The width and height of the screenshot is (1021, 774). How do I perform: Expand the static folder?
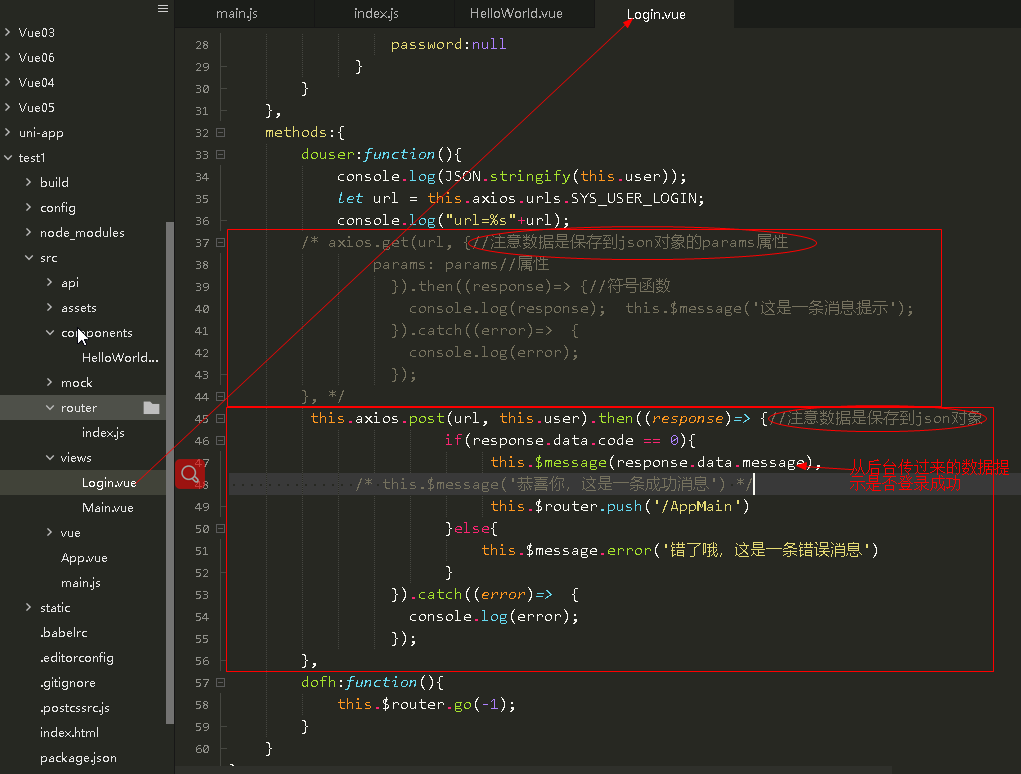[29, 607]
